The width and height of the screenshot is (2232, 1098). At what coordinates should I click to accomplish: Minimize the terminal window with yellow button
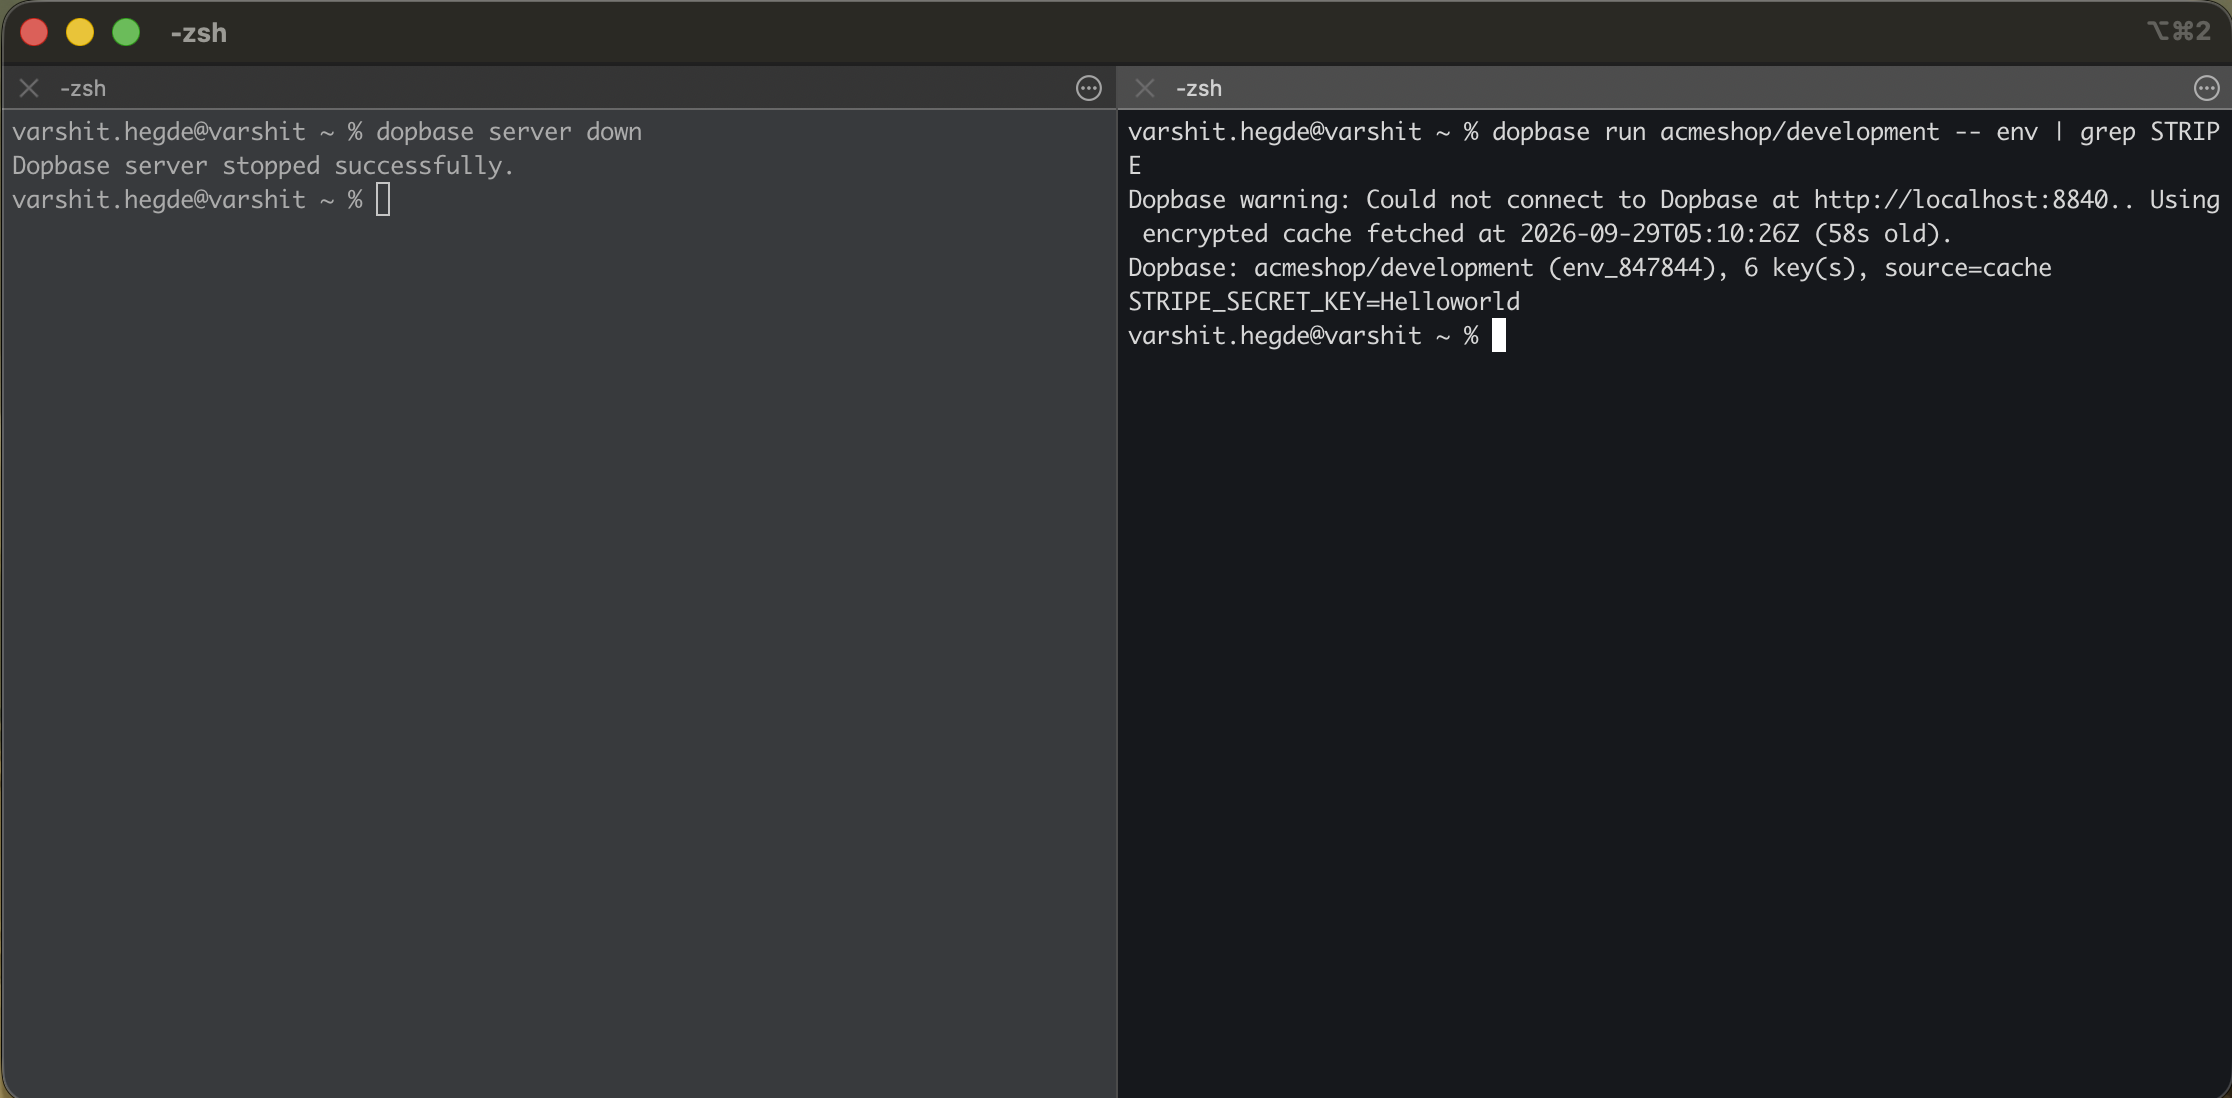click(x=80, y=32)
